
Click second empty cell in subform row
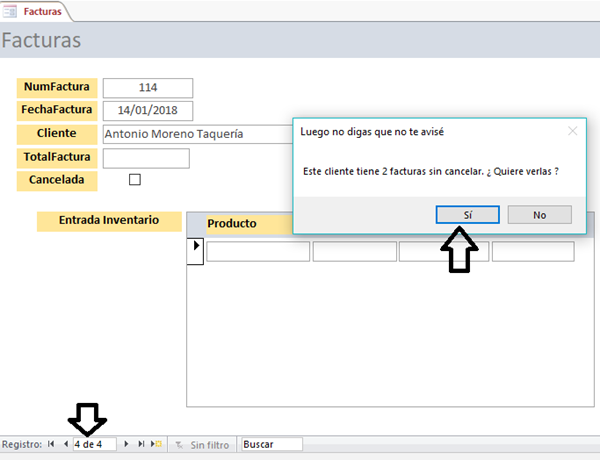point(355,251)
